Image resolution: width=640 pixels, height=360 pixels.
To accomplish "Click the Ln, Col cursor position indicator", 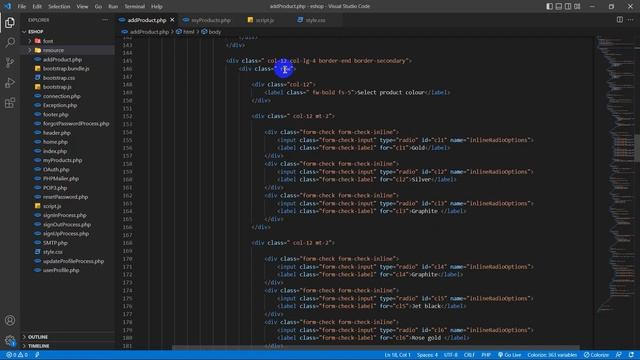I will click(x=397, y=355).
